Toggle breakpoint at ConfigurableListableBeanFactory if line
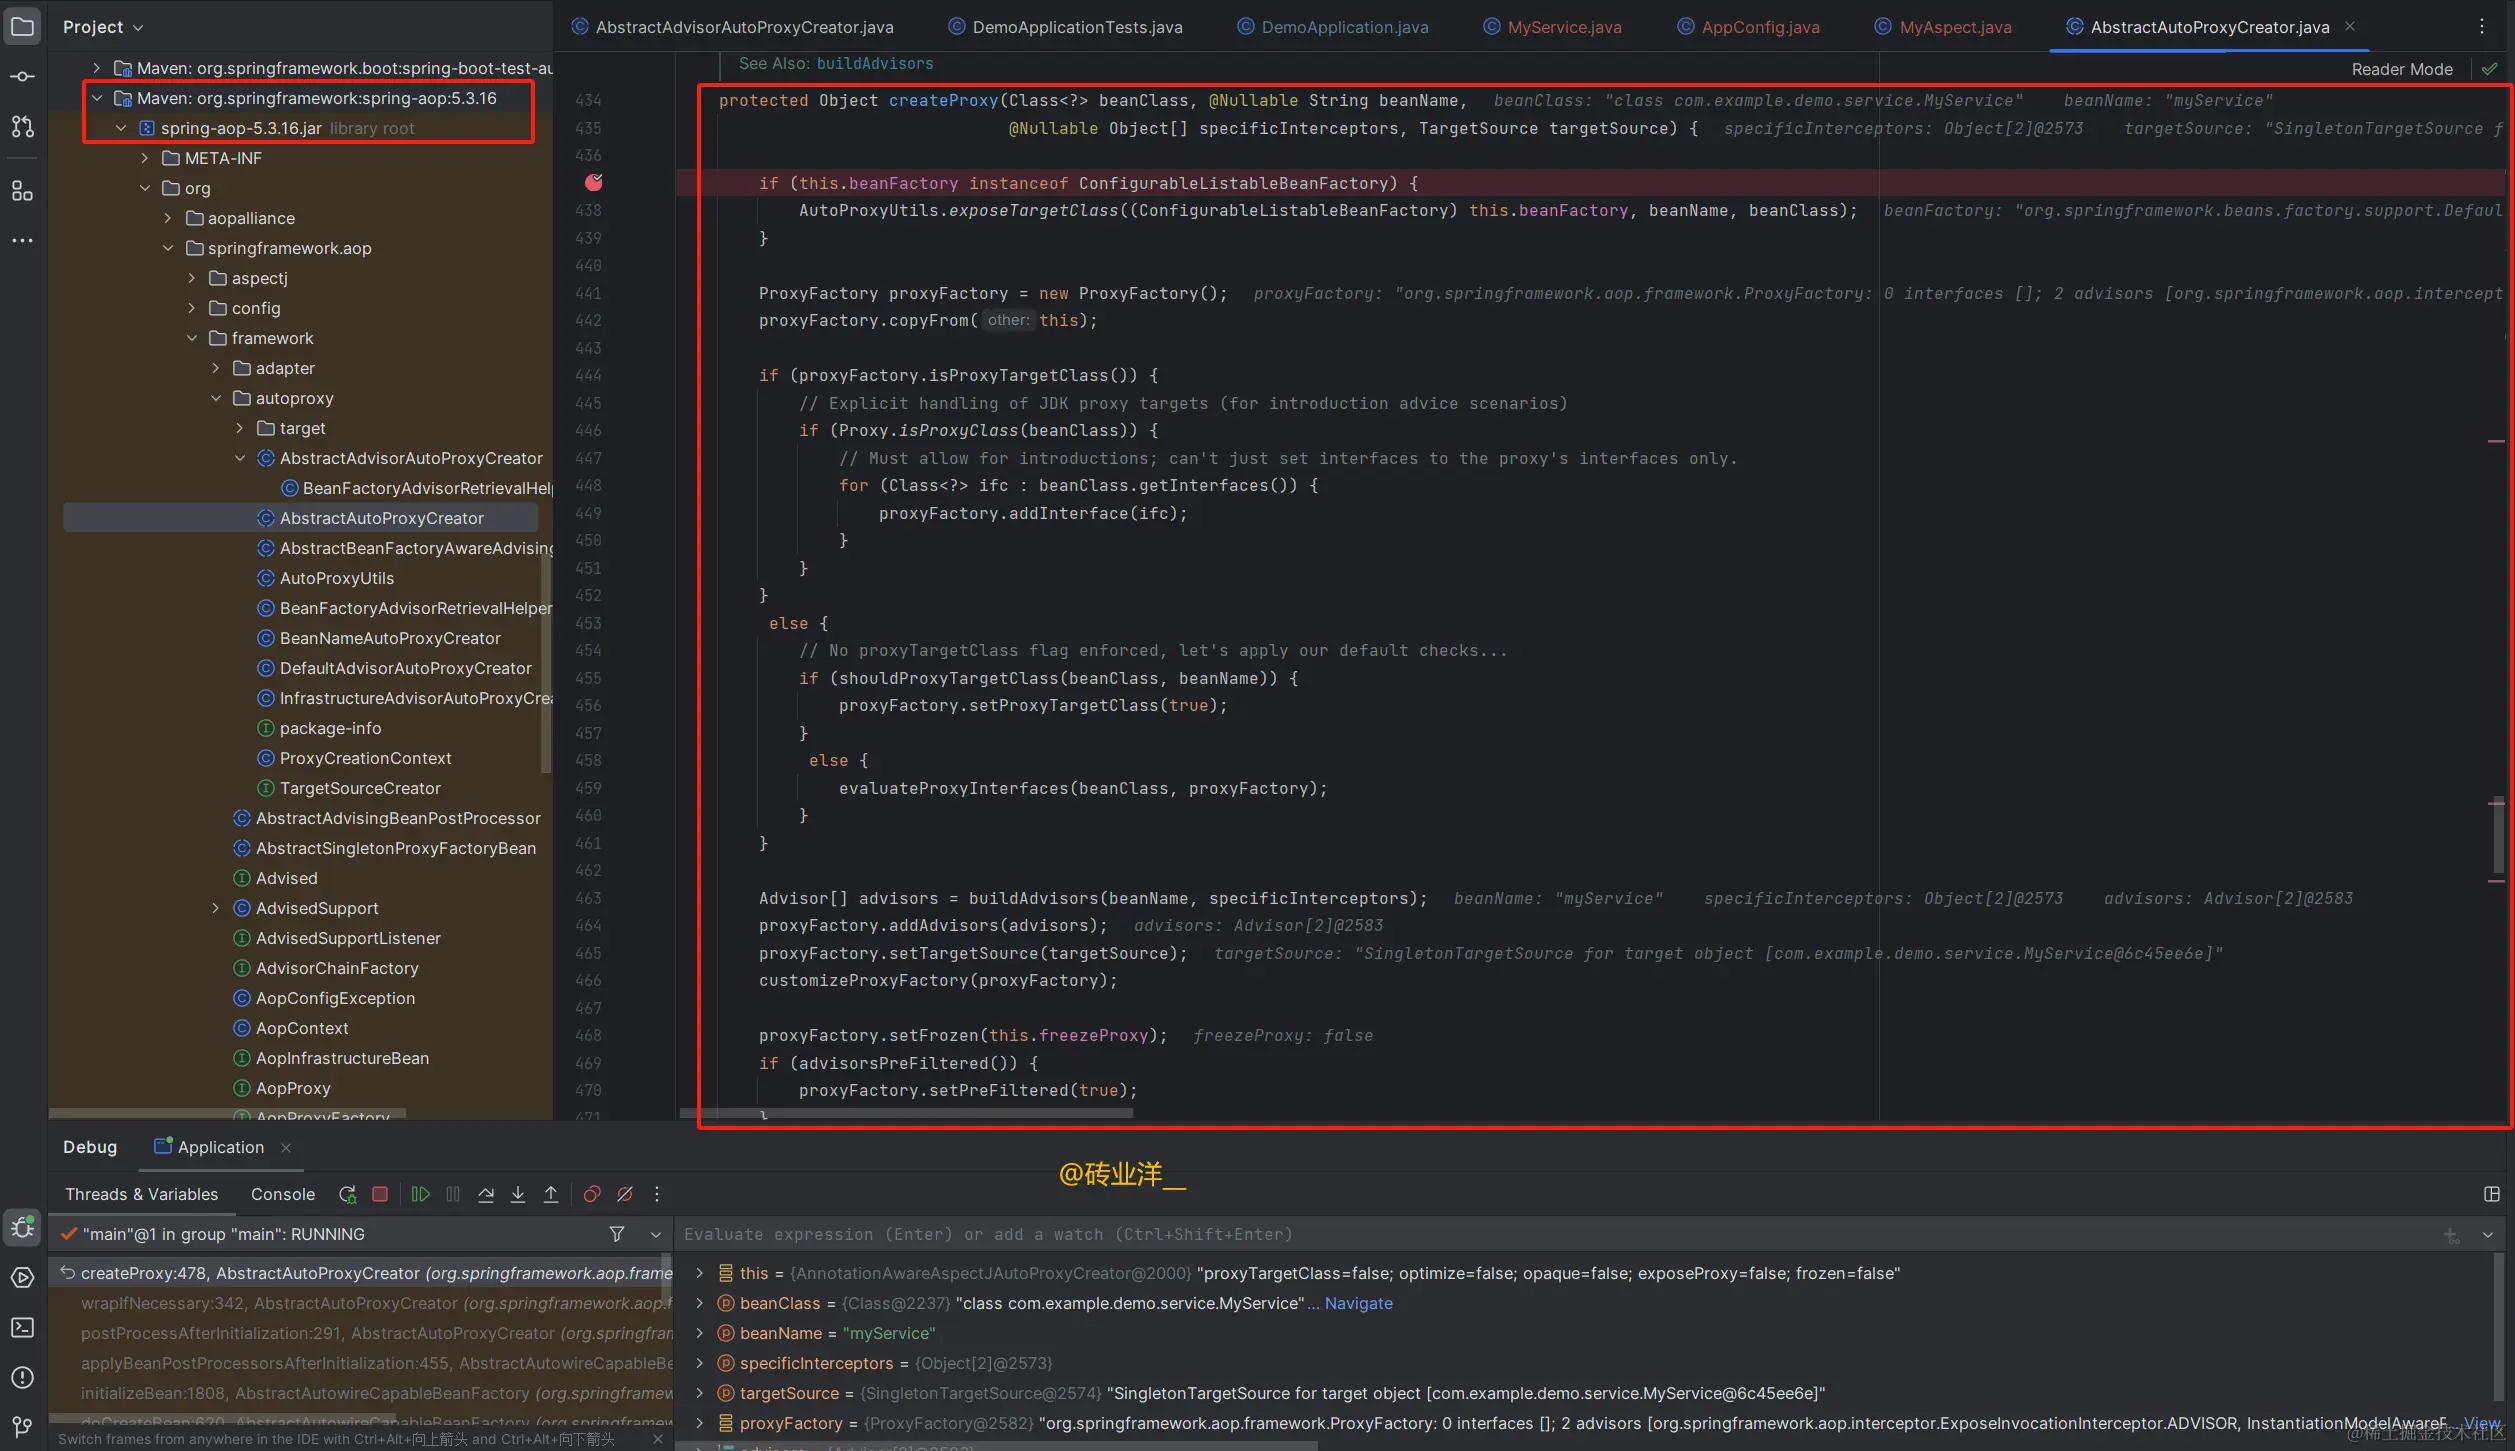Screen dimensions: 2515x1451 (x=594, y=182)
